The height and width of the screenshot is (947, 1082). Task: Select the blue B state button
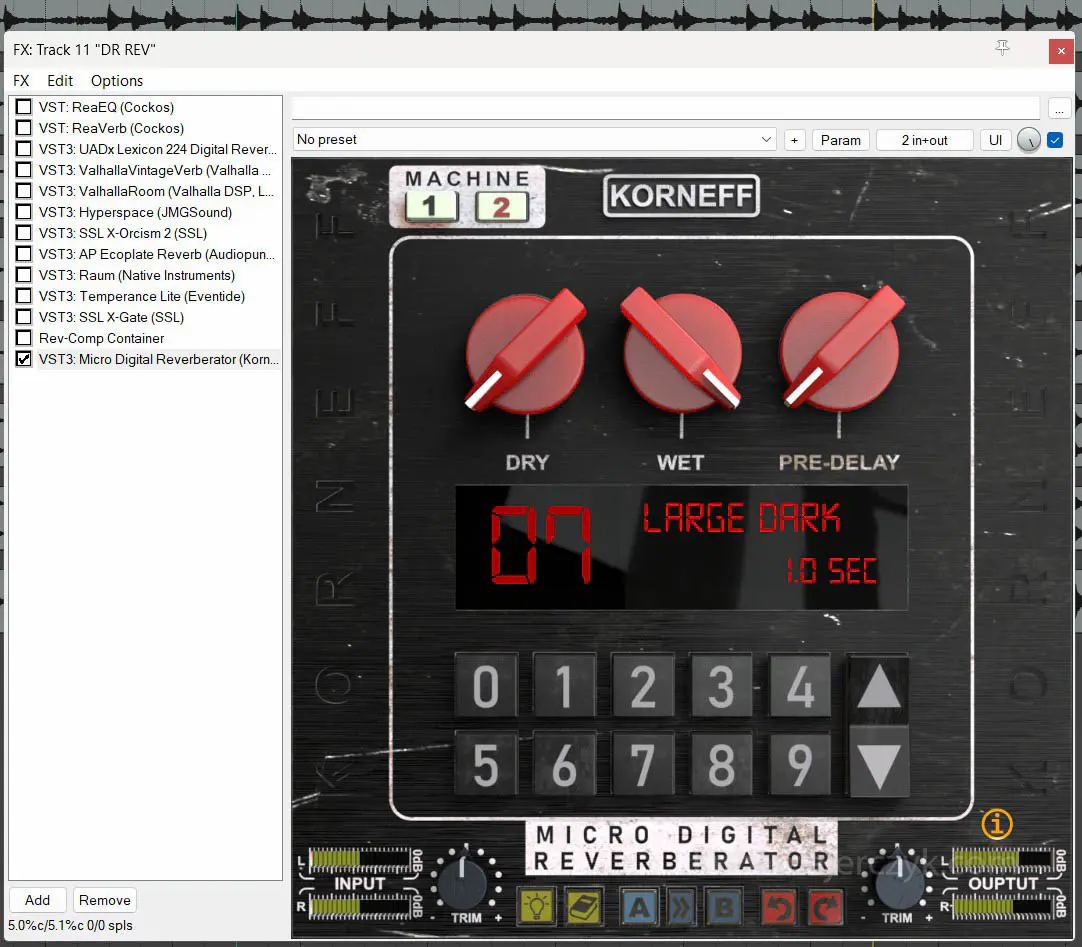(x=723, y=906)
